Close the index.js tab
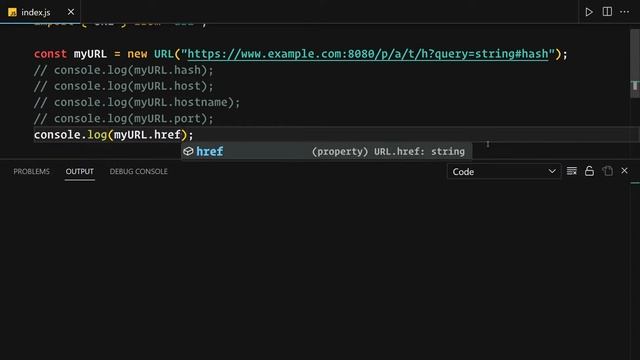Screen dimensions: 640x360 pyautogui.click(x=71, y=12)
